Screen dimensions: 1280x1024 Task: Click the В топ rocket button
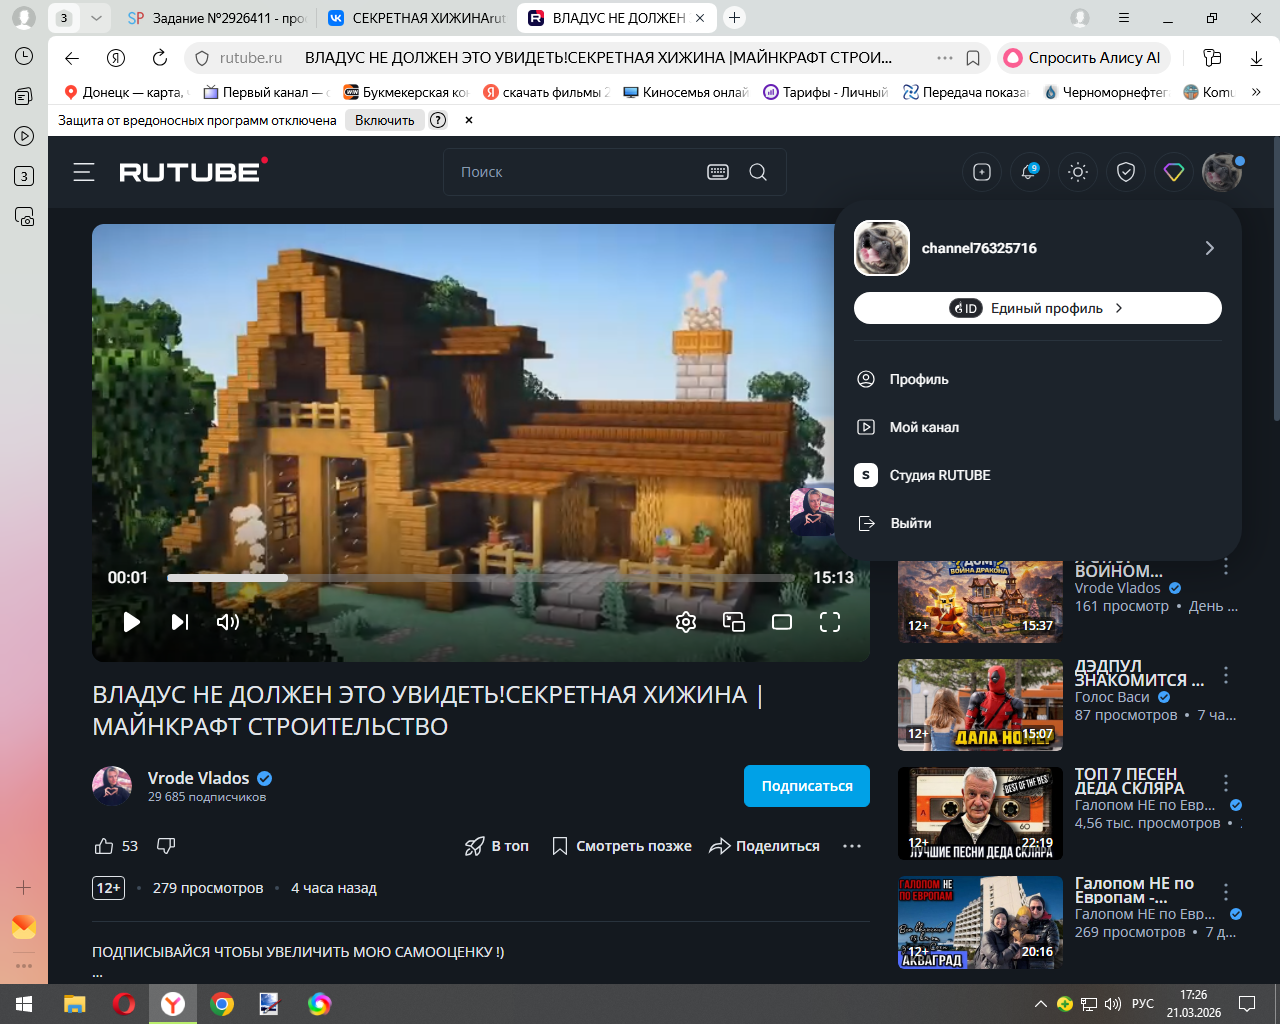[497, 846]
